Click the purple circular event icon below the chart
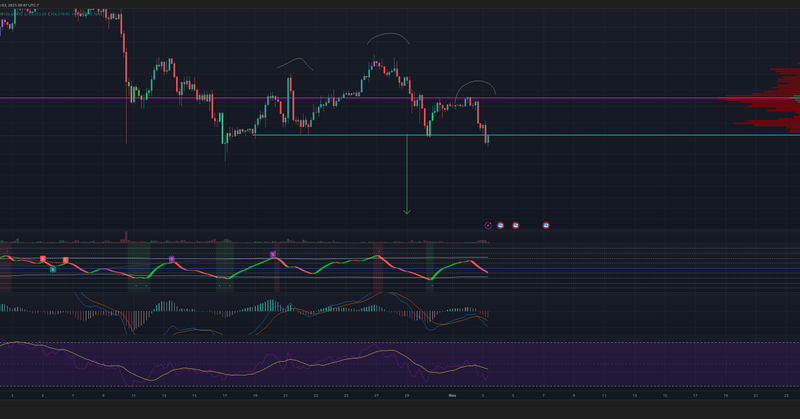This screenshot has width=800, height=419. [488, 226]
